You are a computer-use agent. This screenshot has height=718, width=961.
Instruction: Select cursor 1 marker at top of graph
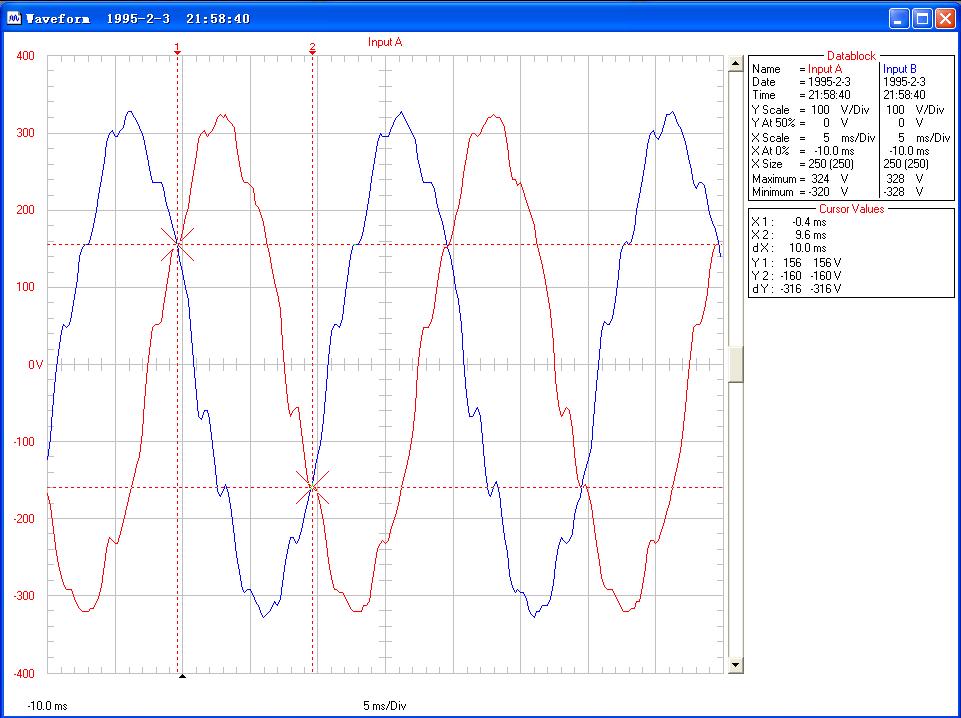click(x=178, y=48)
